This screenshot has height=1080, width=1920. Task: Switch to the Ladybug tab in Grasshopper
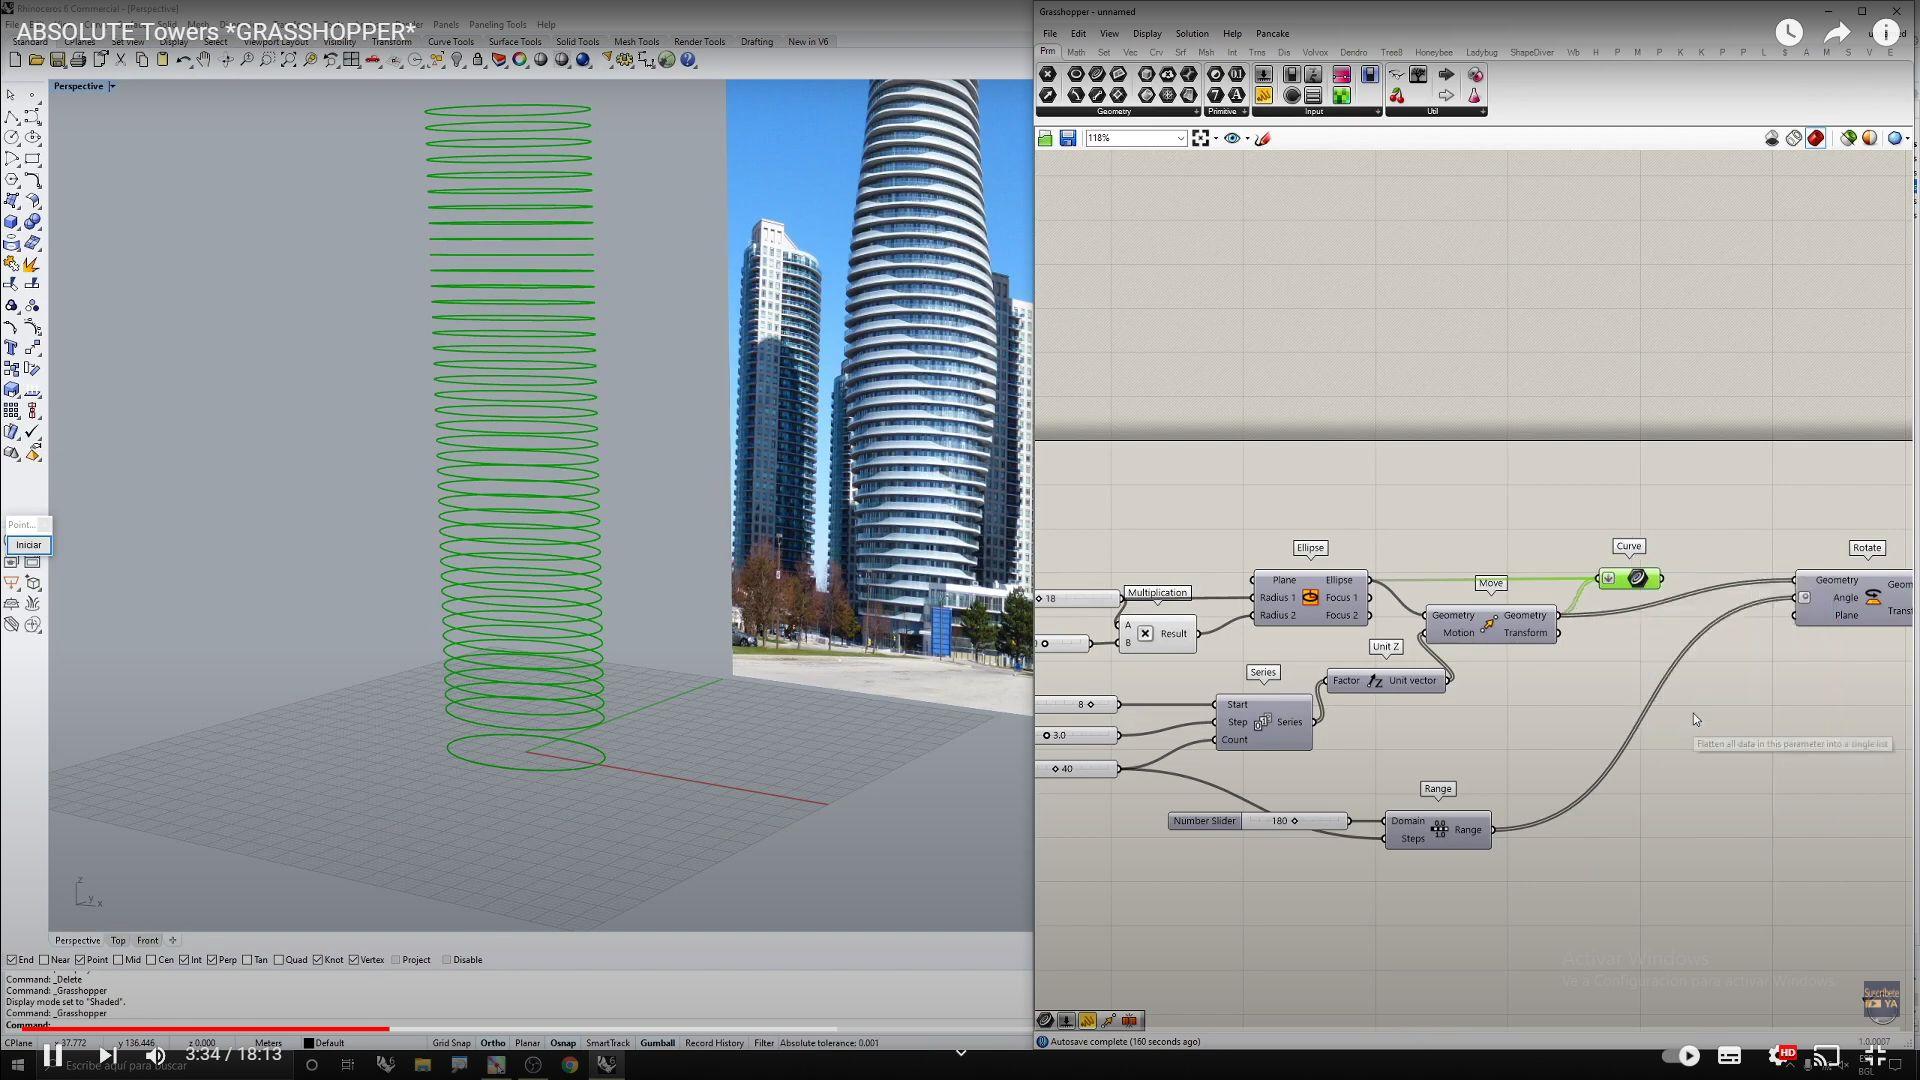coord(1481,52)
